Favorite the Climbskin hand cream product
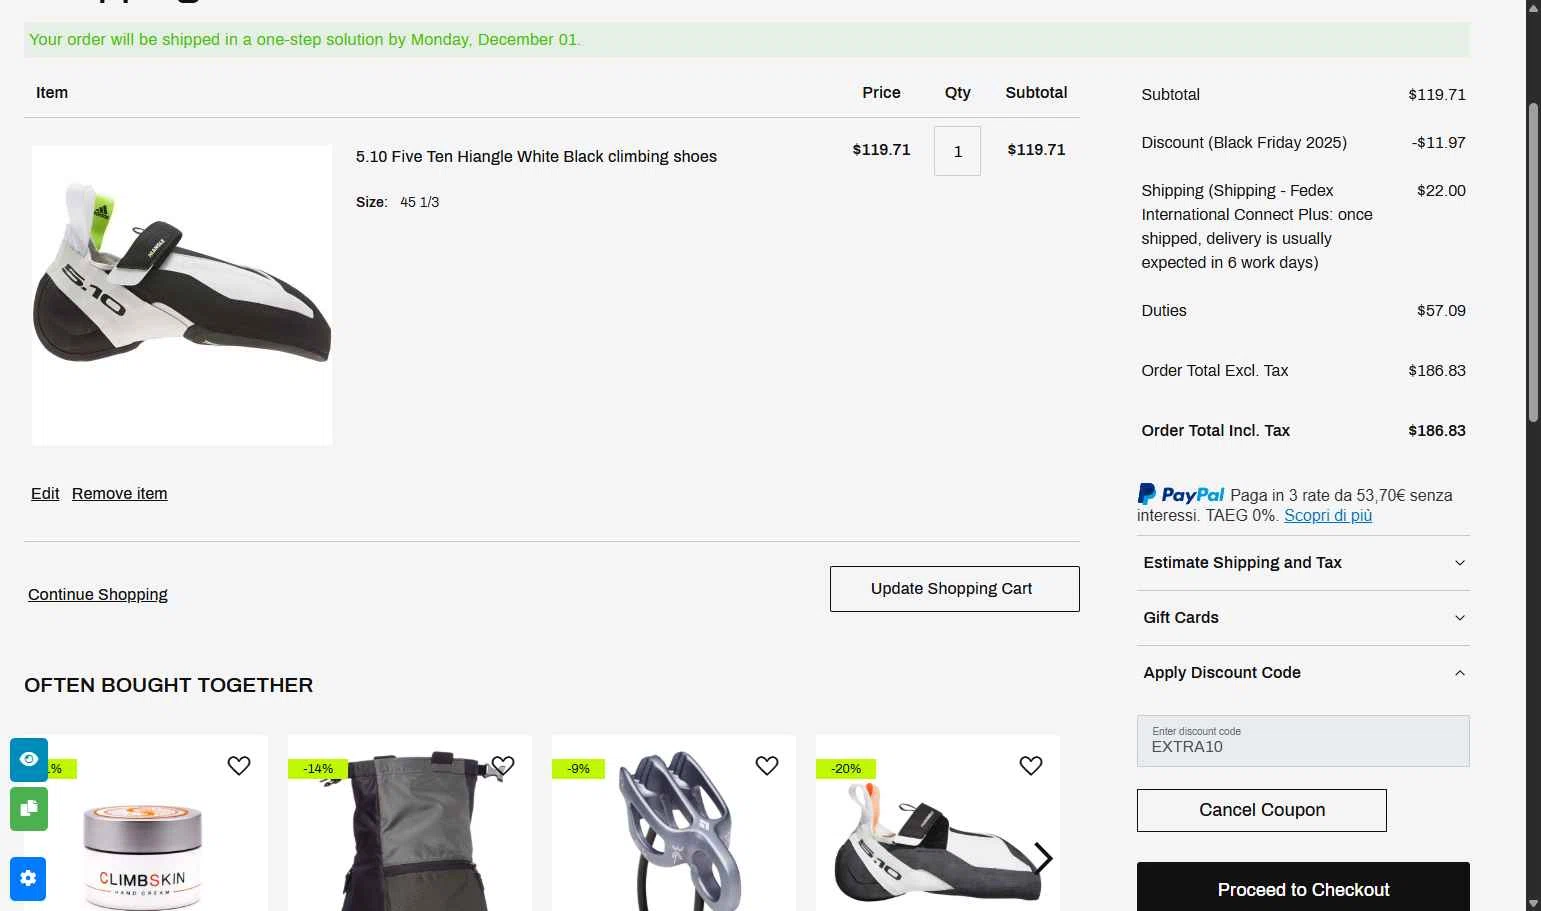Image resolution: width=1541 pixels, height=911 pixels. click(239, 766)
